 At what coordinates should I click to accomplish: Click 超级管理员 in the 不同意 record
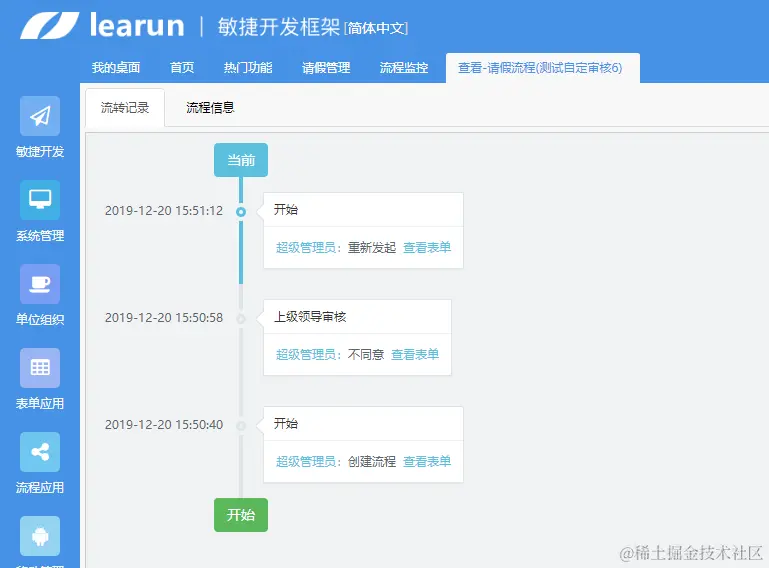(x=305, y=354)
